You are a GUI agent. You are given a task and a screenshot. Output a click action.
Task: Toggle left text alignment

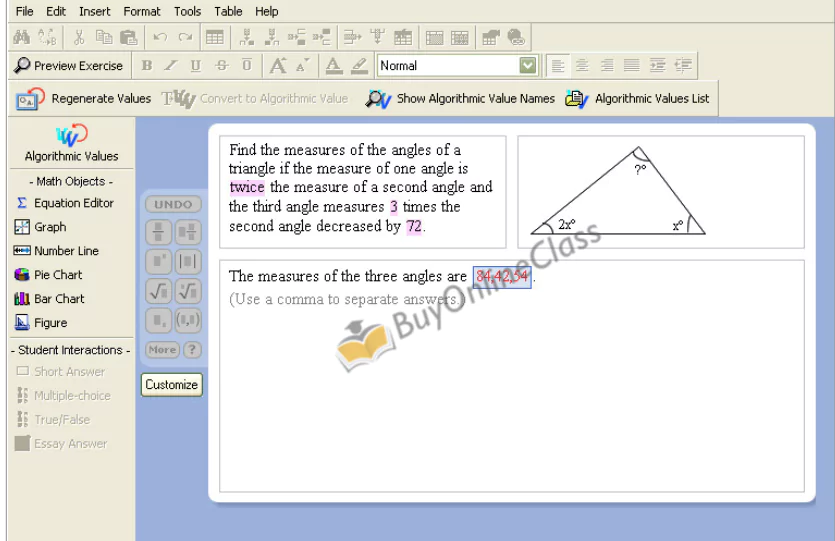tap(558, 66)
